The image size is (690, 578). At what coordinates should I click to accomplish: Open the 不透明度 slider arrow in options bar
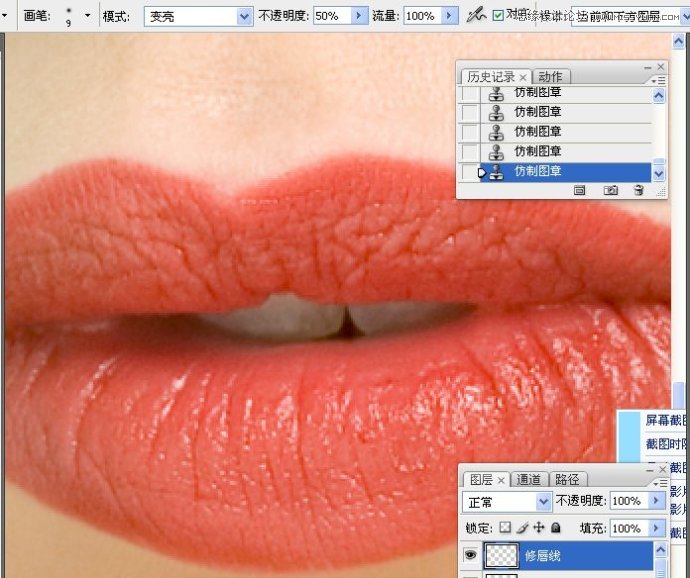point(359,16)
